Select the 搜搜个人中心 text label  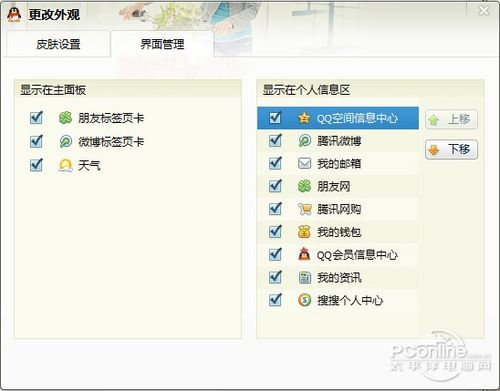click(x=350, y=300)
